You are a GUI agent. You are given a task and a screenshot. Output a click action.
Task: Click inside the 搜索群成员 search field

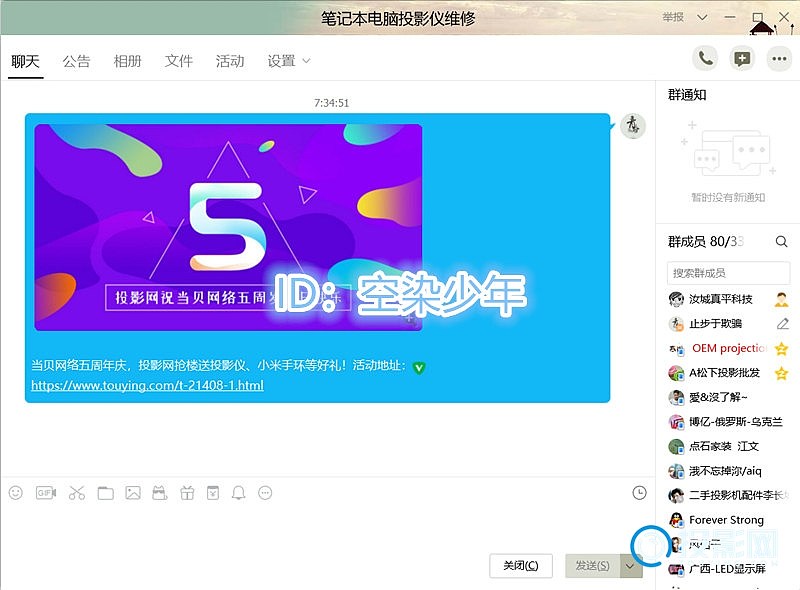click(728, 273)
